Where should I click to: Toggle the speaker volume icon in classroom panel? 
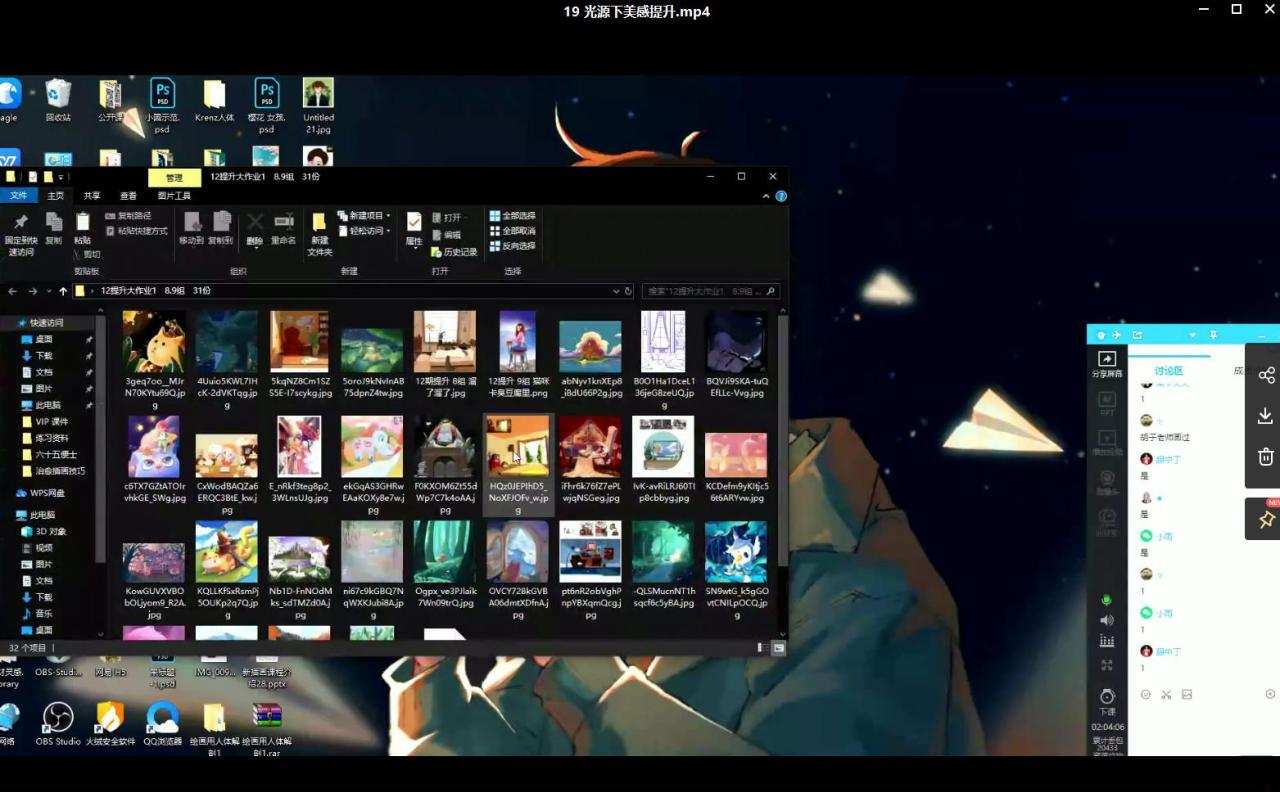click(x=1107, y=621)
